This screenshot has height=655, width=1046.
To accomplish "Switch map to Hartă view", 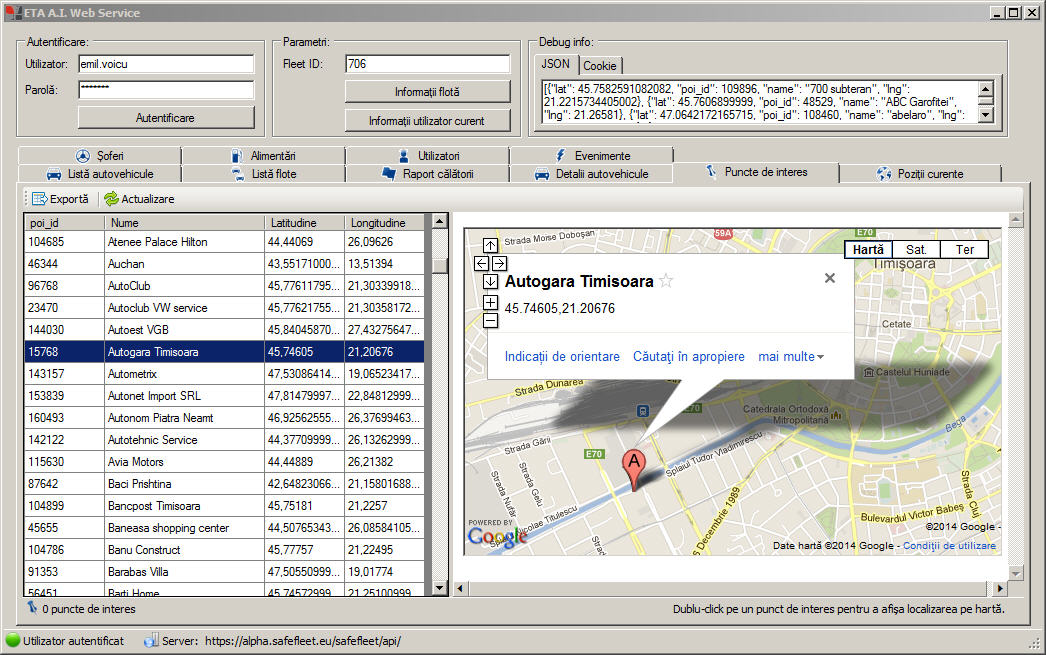I will tap(869, 249).
